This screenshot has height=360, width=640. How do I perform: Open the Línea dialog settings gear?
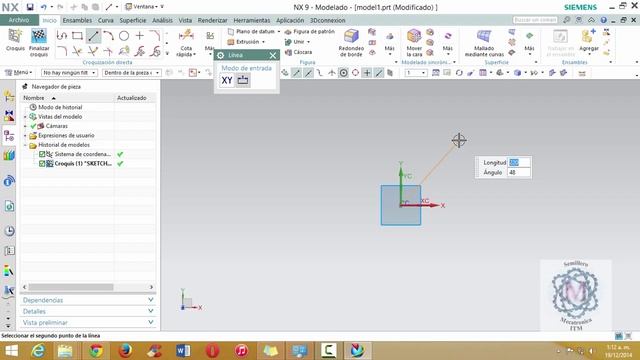(x=221, y=55)
